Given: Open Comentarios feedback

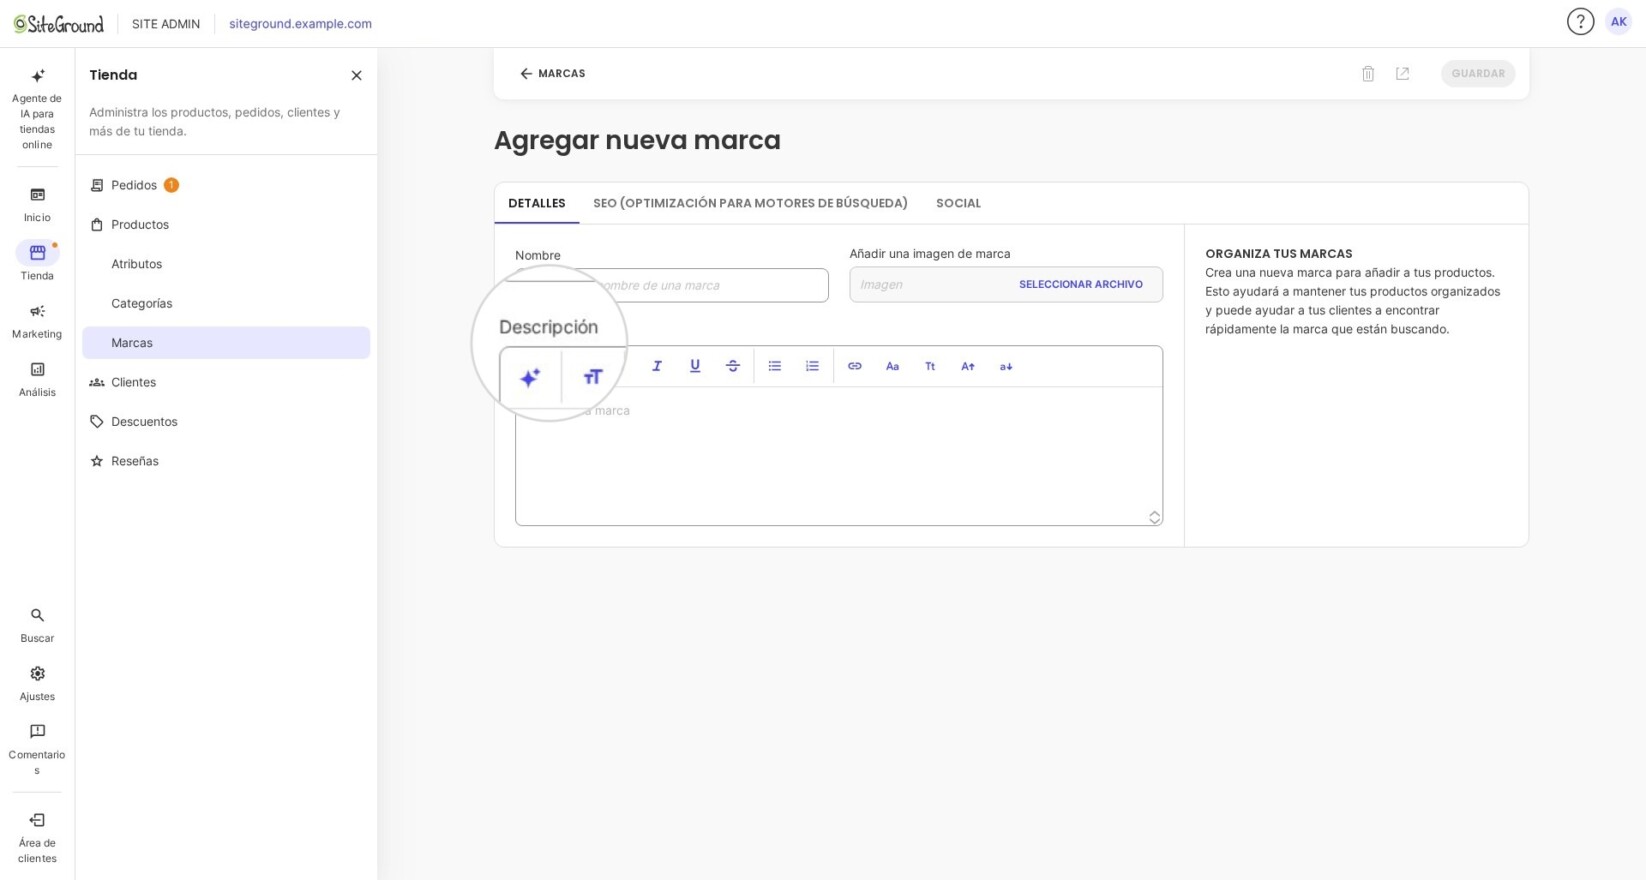Looking at the screenshot, I should click(x=37, y=749).
